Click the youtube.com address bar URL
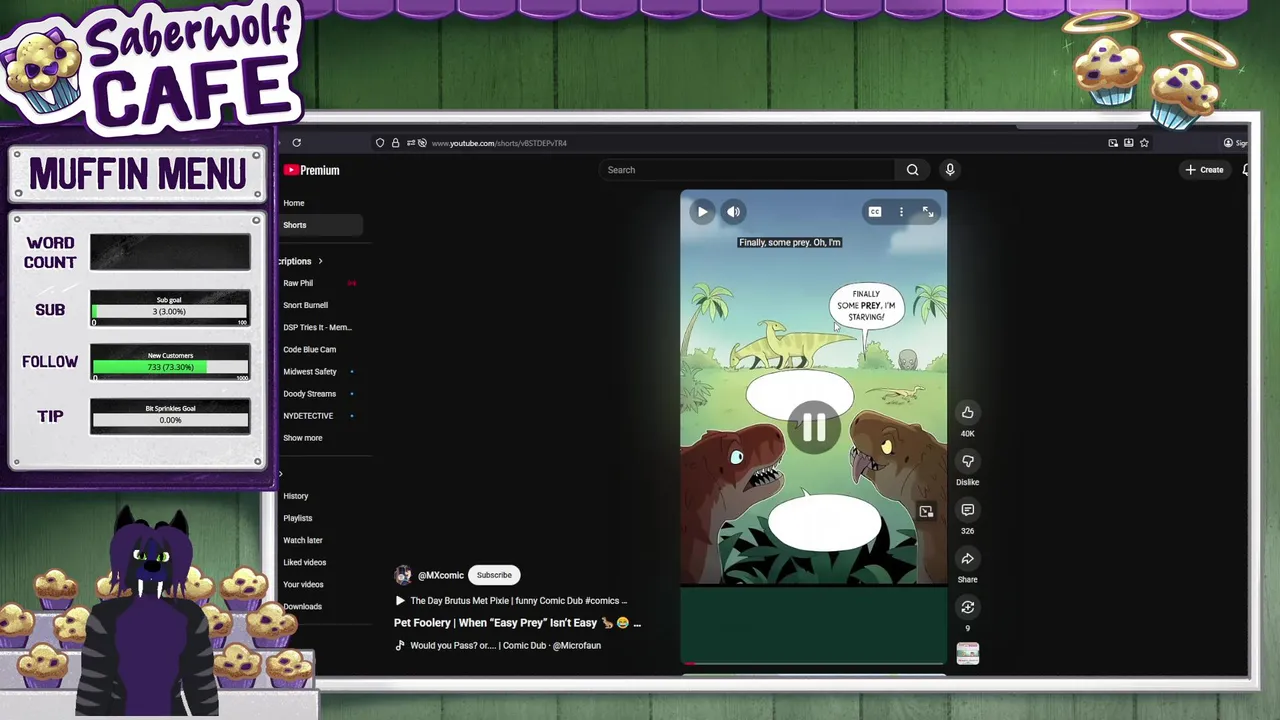 click(x=498, y=143)
